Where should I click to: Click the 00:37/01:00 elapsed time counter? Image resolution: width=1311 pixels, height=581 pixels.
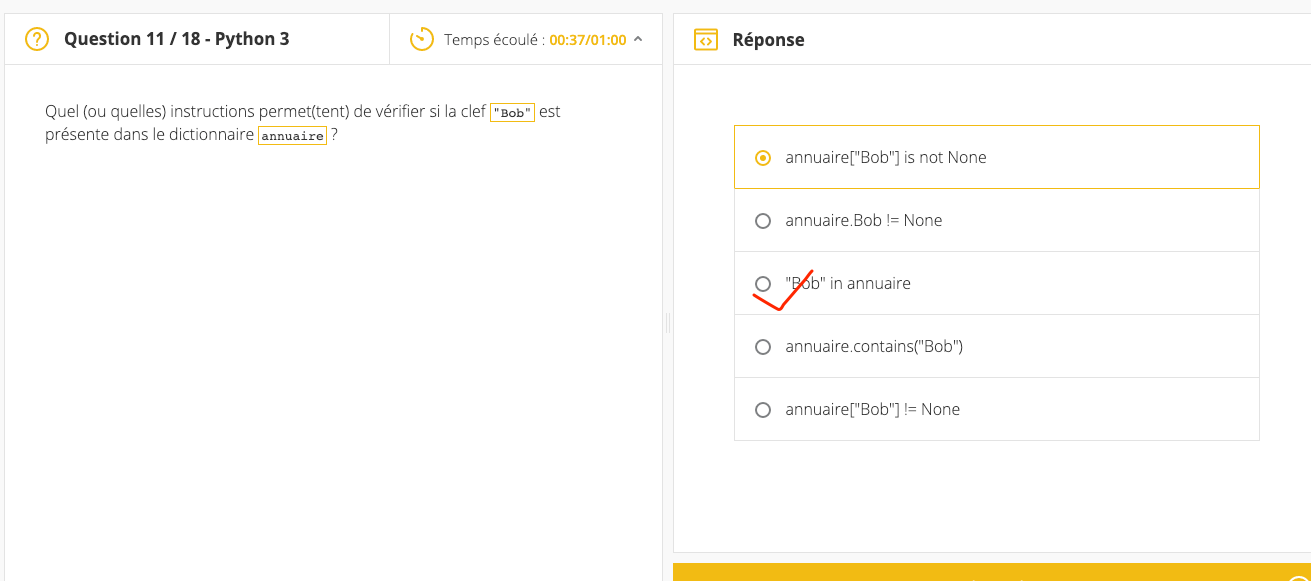[x=588, y=40]
